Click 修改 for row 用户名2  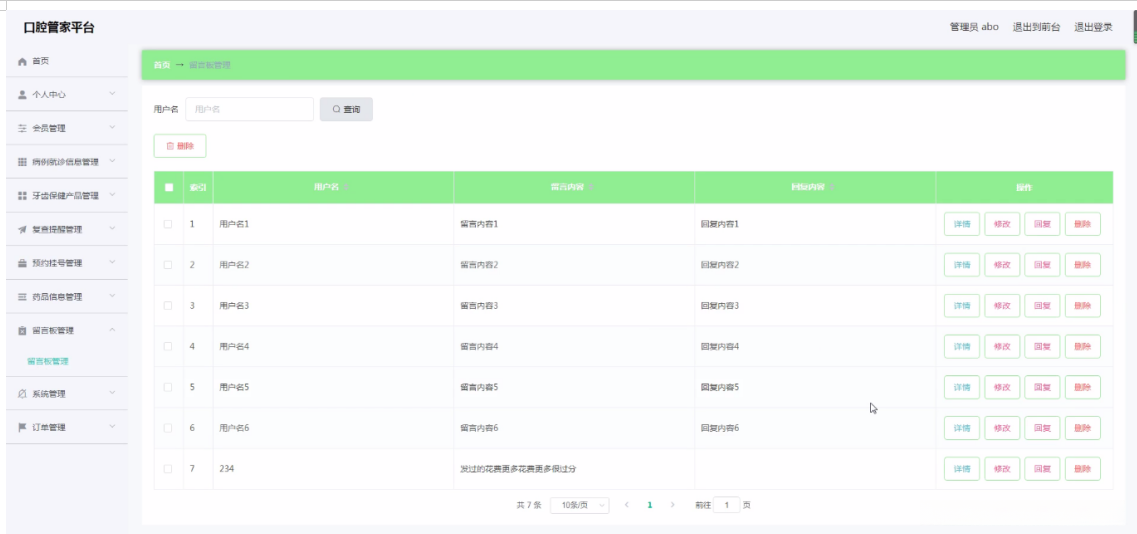point(1002,265)
